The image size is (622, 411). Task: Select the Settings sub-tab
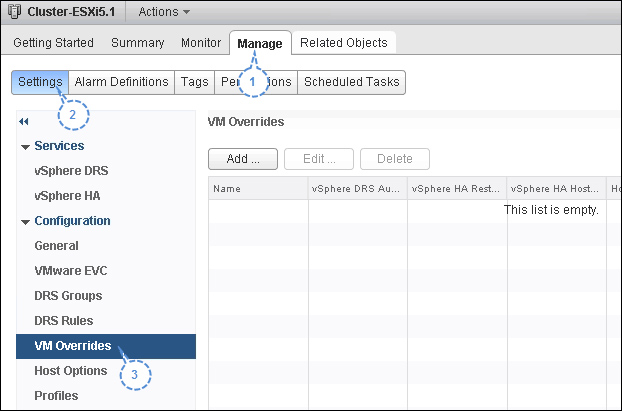tap(40, 82)
